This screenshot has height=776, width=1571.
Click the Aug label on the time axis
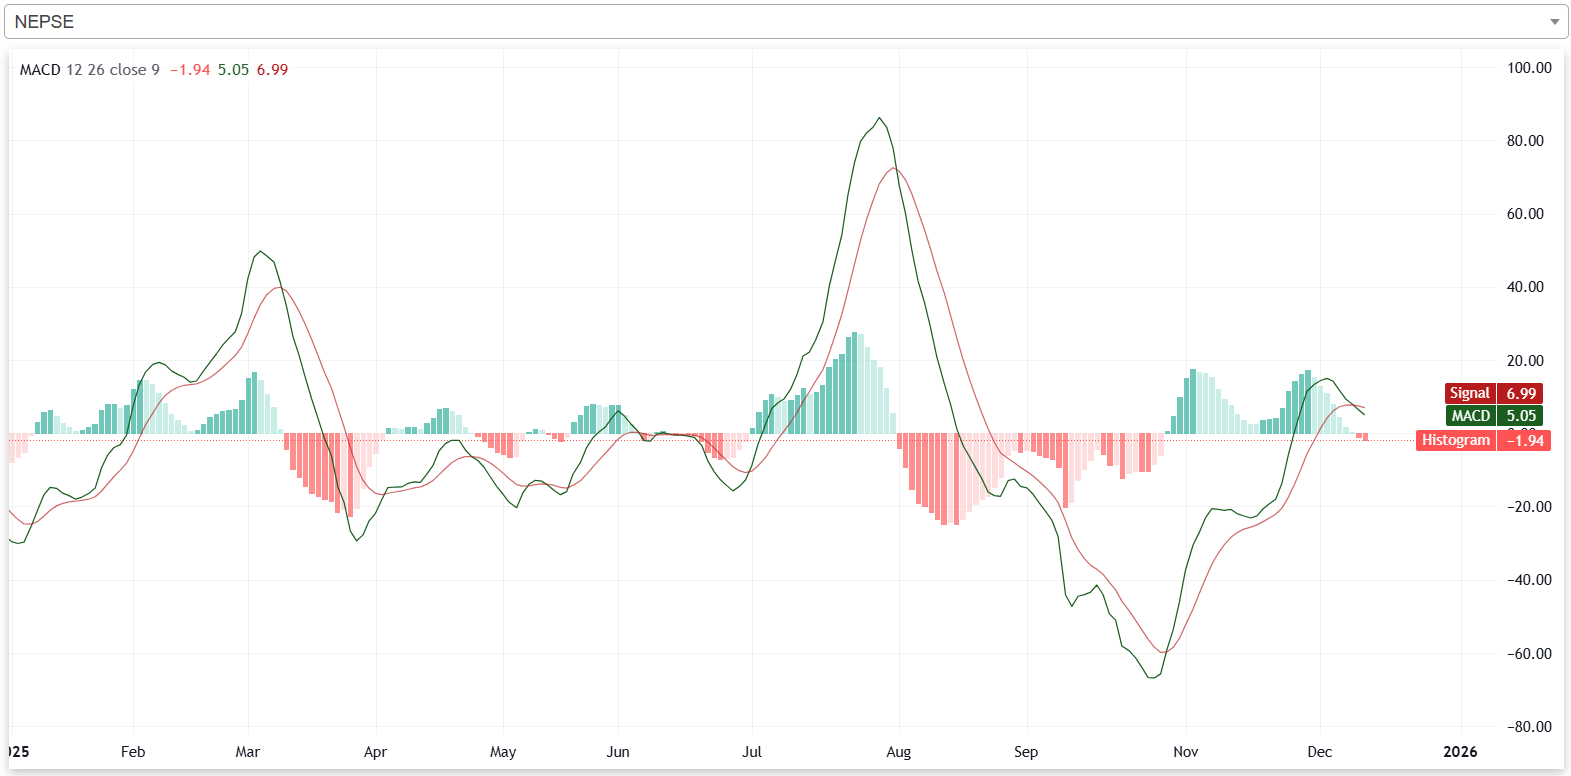[x=898, y=752]
